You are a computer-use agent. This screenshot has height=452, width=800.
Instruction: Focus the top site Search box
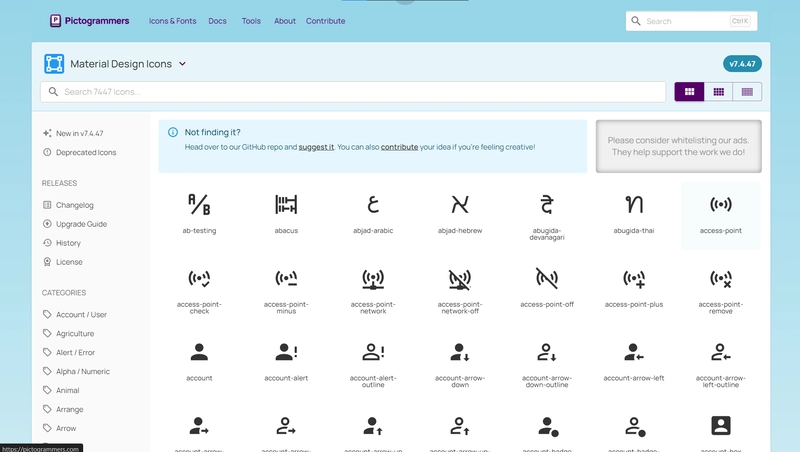(691, 21)
